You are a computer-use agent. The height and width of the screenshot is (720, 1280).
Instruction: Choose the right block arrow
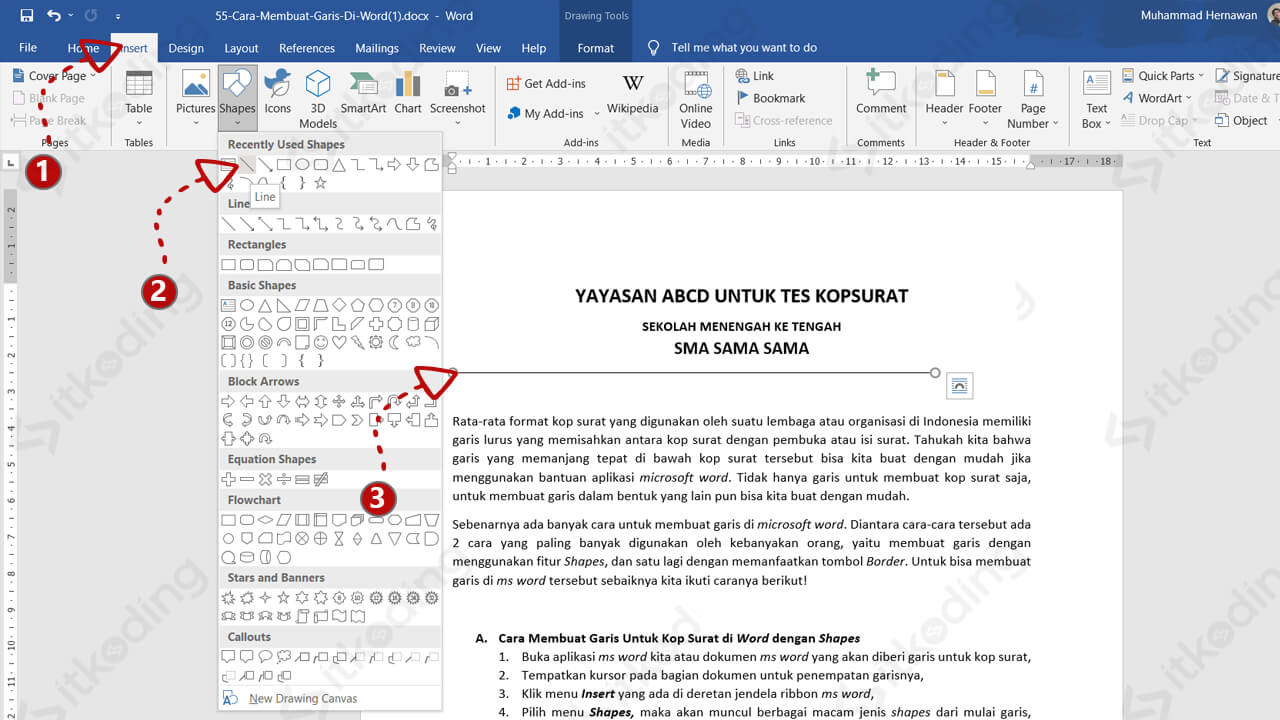pyautogui.click(x=228, y=401)
